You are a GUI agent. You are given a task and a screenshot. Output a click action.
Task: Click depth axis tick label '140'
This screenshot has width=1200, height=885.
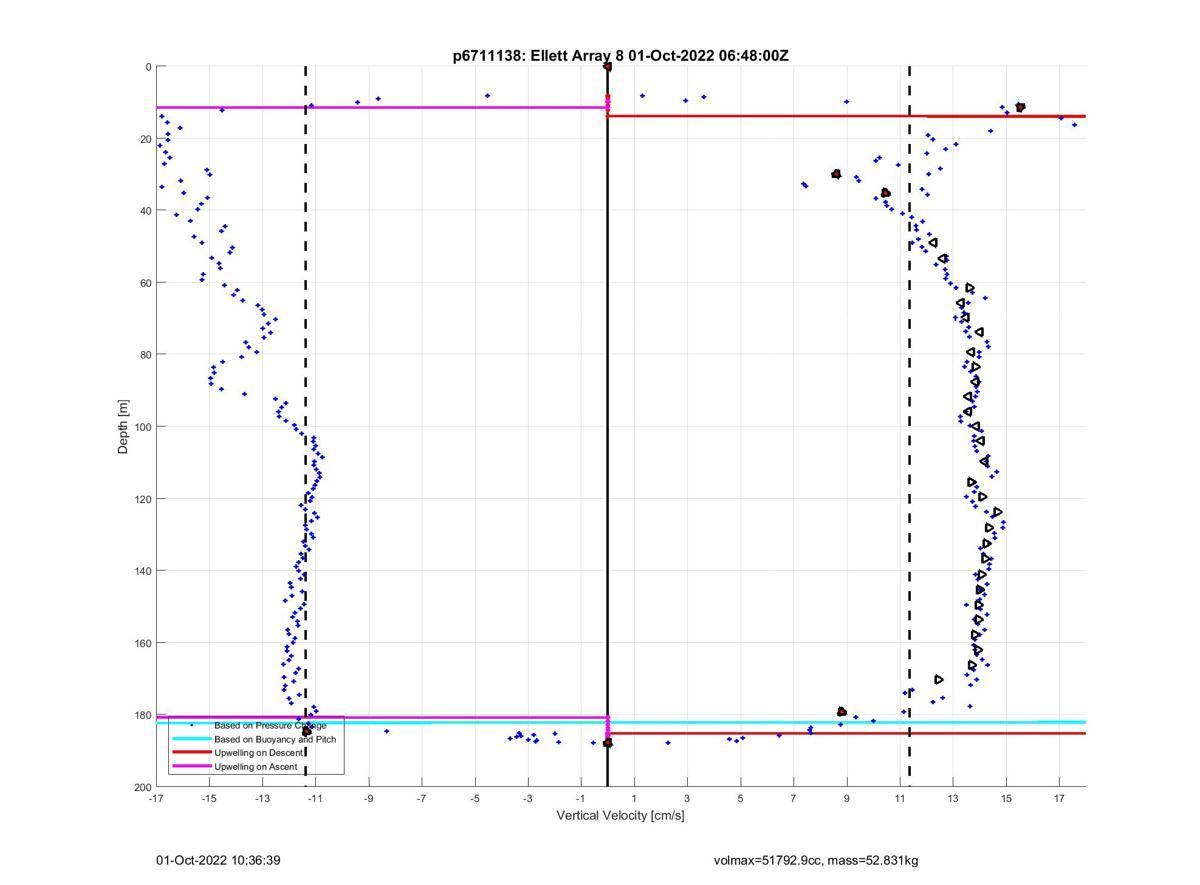(x=142, y=571)
